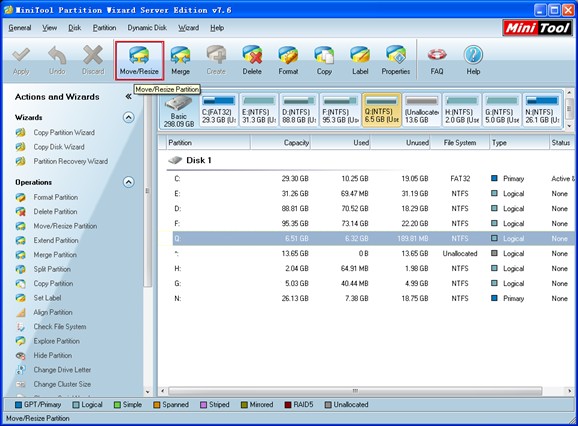Screen dimensions: 578x426
Task: Click the Delete toolbar icon
Action: 252,60
